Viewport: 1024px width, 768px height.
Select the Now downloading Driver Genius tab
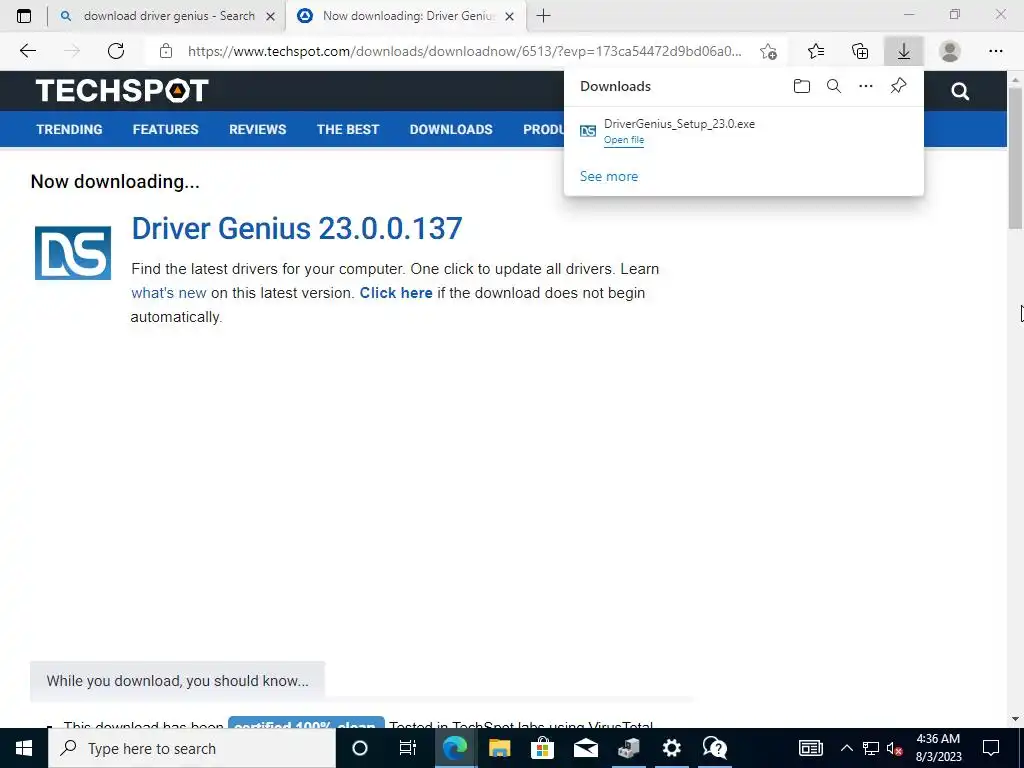pos(405,16)
